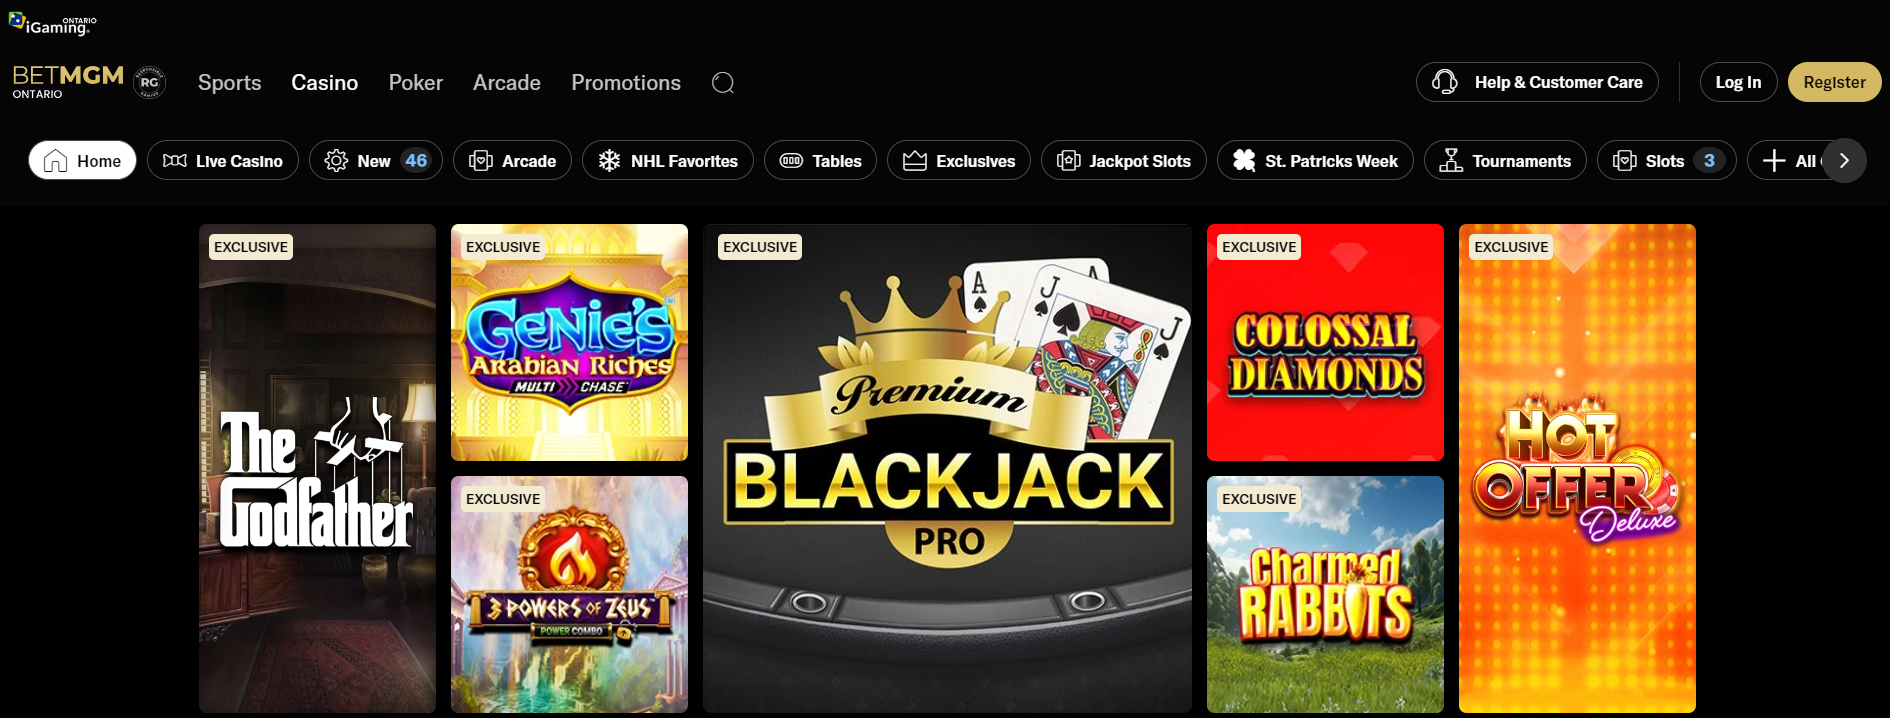The height and width of the screenshot is (718, 1890).
Task: Go to the Promotions page
Action: pos(626,83)
